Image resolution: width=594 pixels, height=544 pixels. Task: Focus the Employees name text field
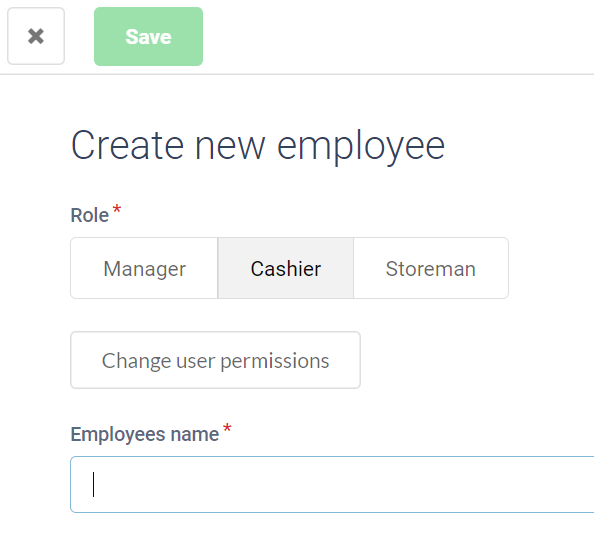coord(332,485)
